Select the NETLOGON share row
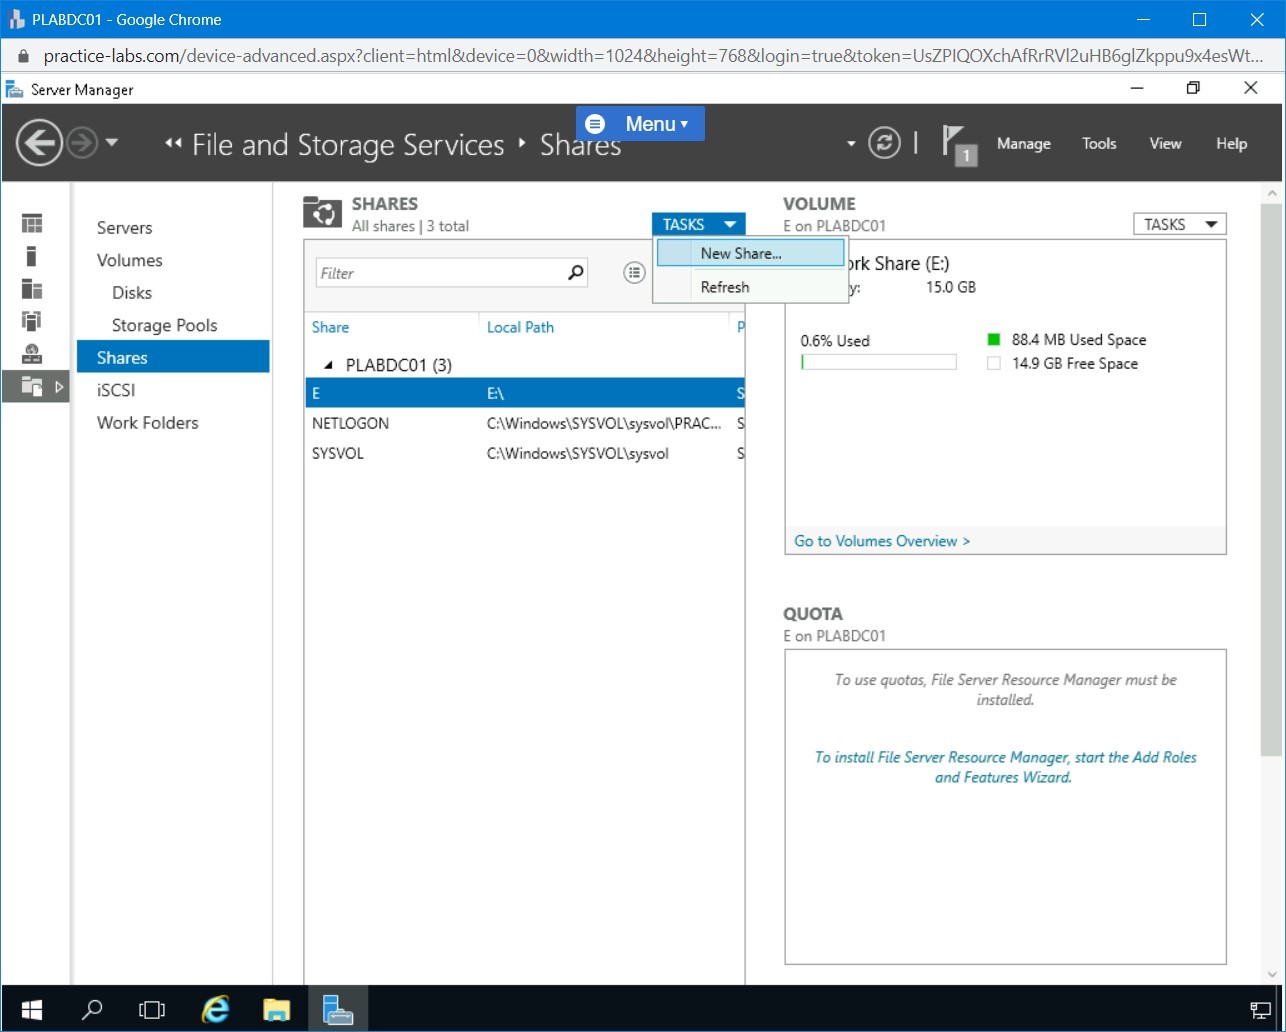 pos(525,423)
